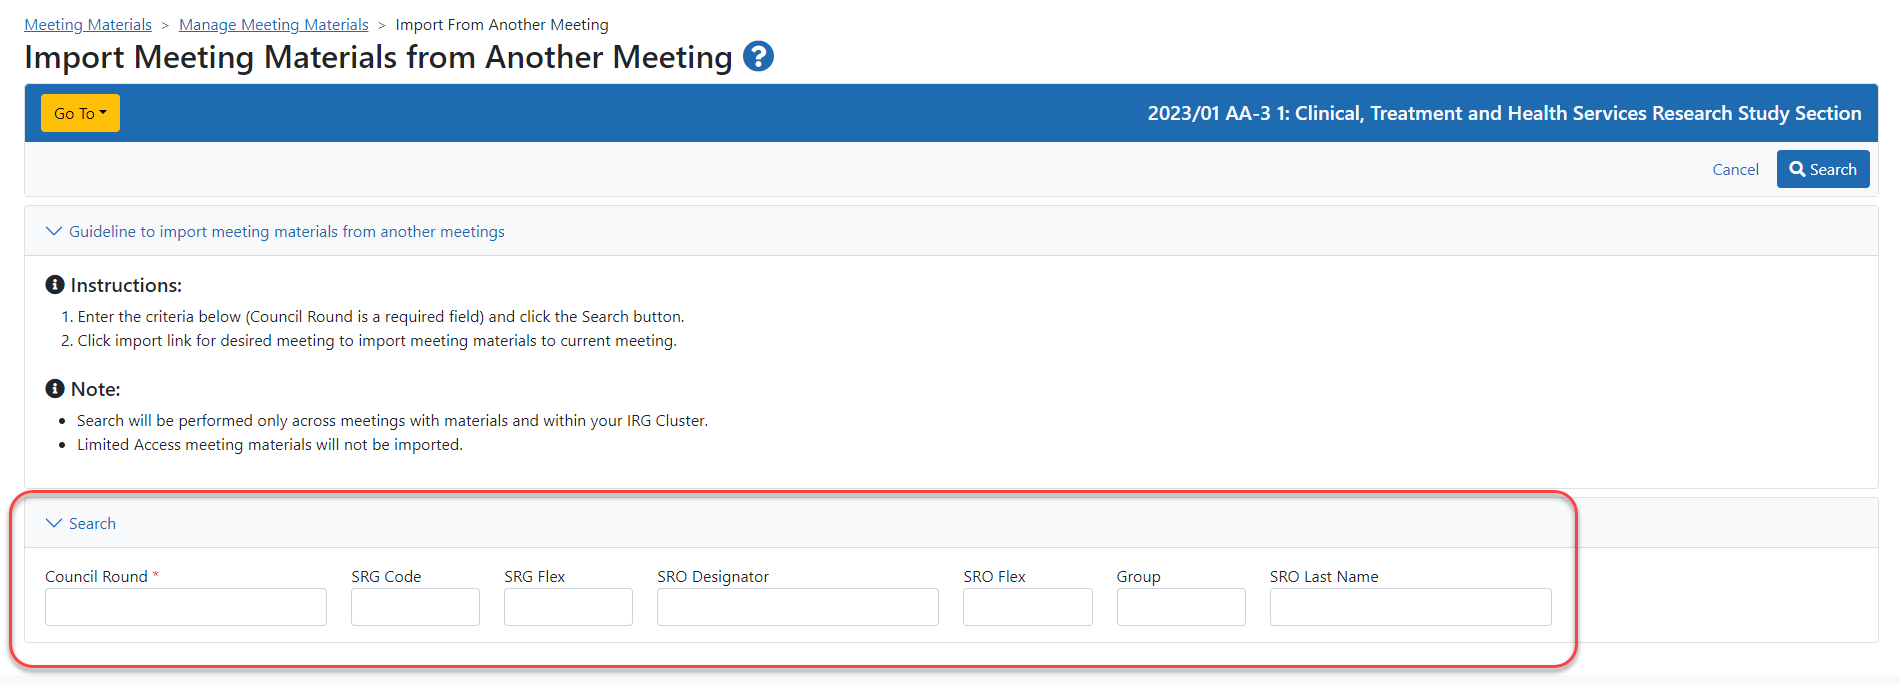This screenshot has height=684, width=1900.
Task: Focus the SRG Flex input field
Action: click(x=568, y=607)
